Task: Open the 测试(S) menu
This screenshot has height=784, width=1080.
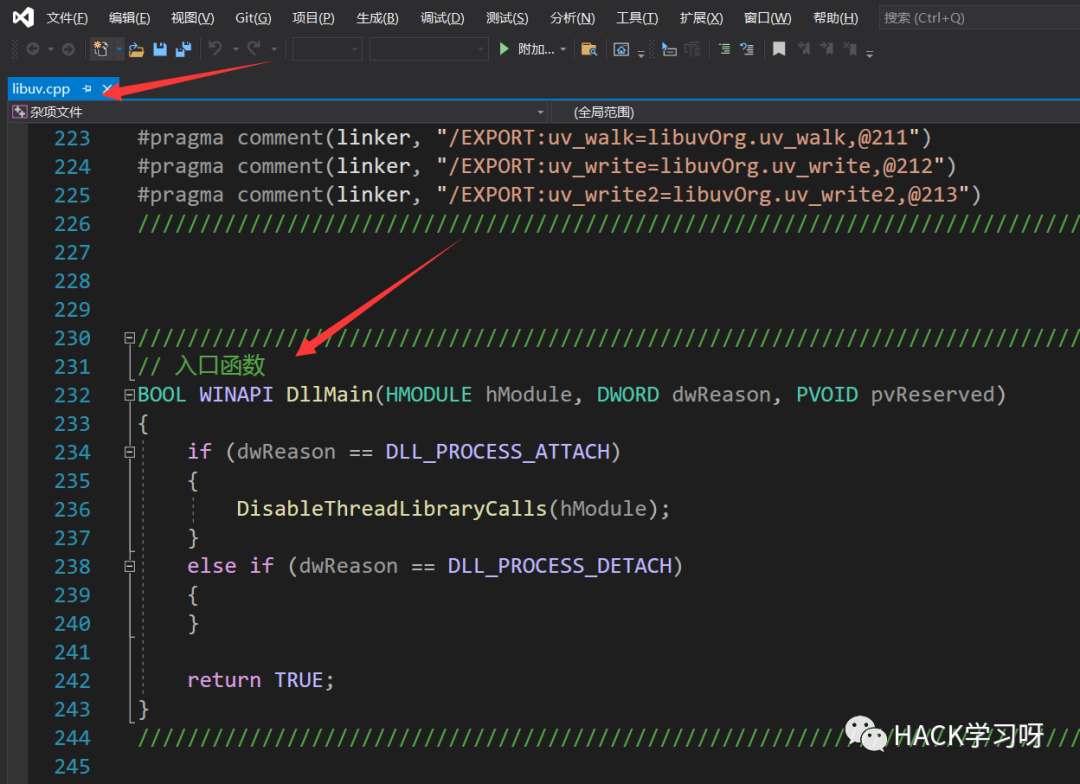Action: 507,18
